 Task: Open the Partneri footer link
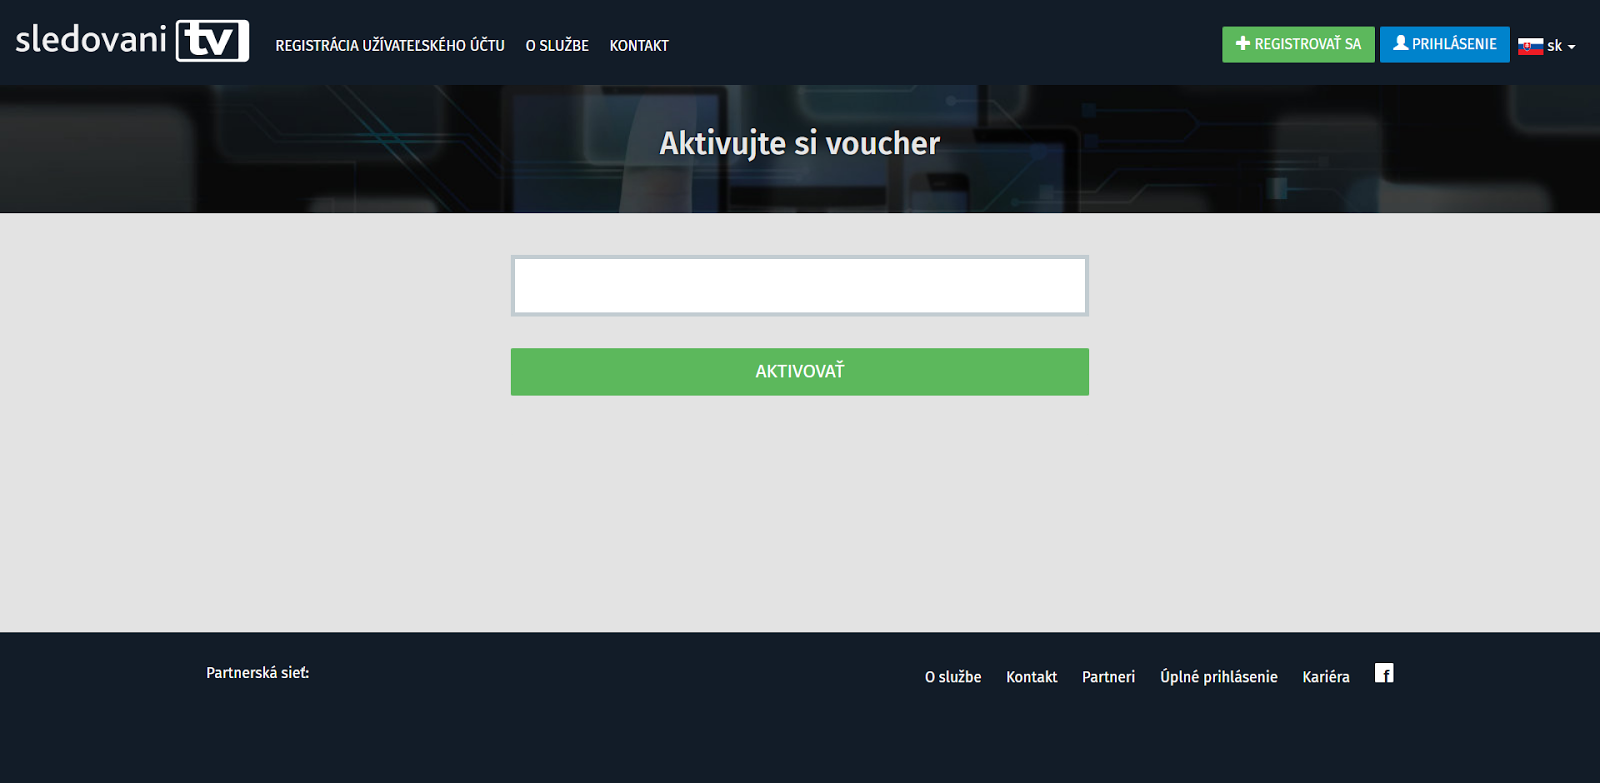click(x=1108, y=677)
